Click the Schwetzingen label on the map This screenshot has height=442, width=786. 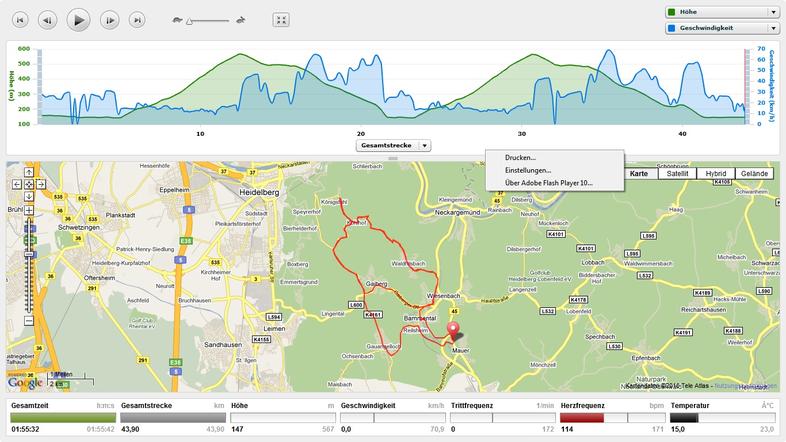point(79,227)
